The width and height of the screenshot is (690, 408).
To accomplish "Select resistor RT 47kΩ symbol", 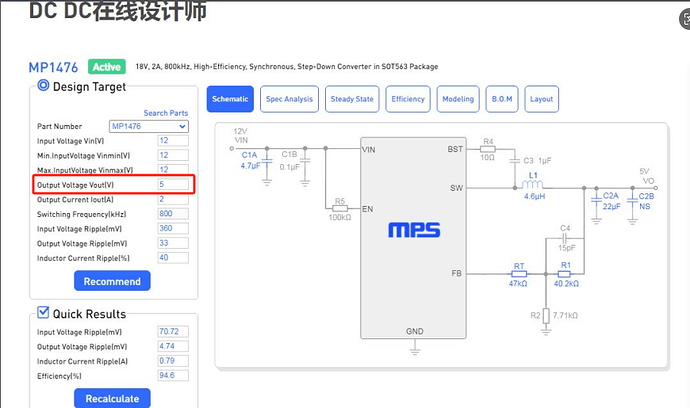I will 519,274.
